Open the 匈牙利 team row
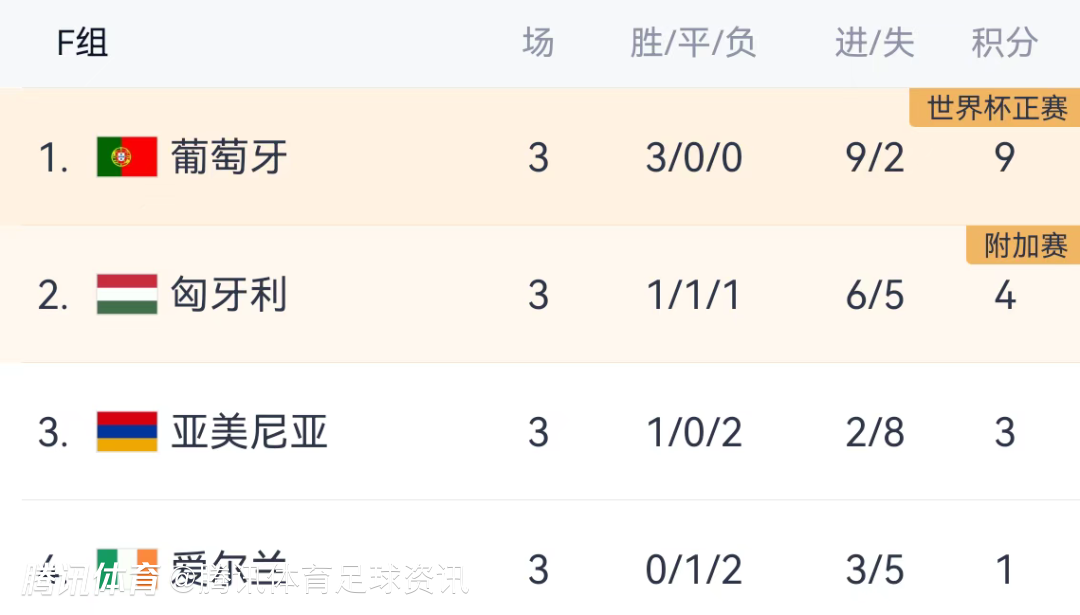The image size is (1080, 615). [x=229, y=295]
